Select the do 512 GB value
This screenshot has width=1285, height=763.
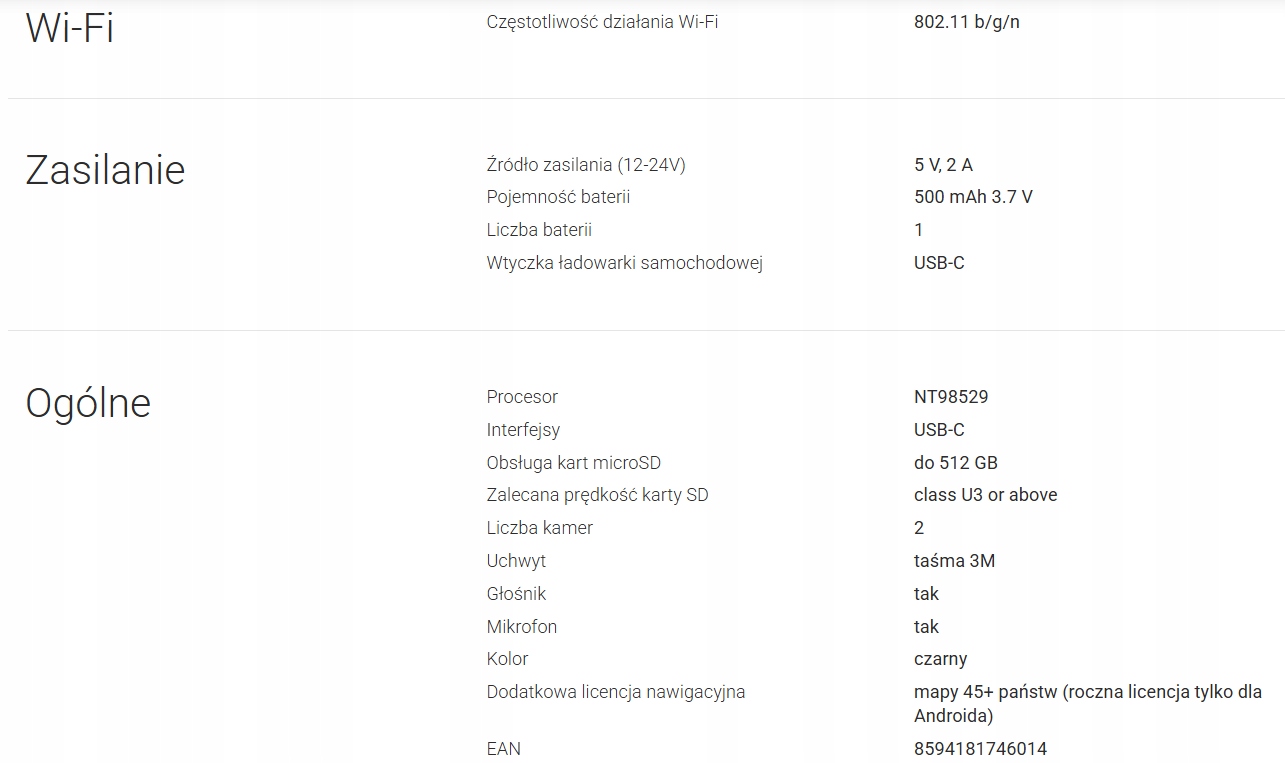pos(955,463)
